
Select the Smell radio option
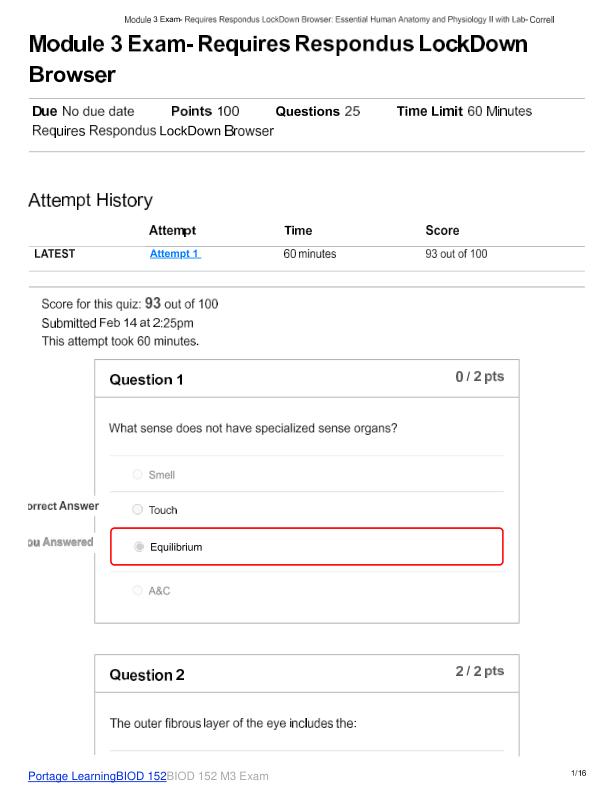click(x=137, y=474)
